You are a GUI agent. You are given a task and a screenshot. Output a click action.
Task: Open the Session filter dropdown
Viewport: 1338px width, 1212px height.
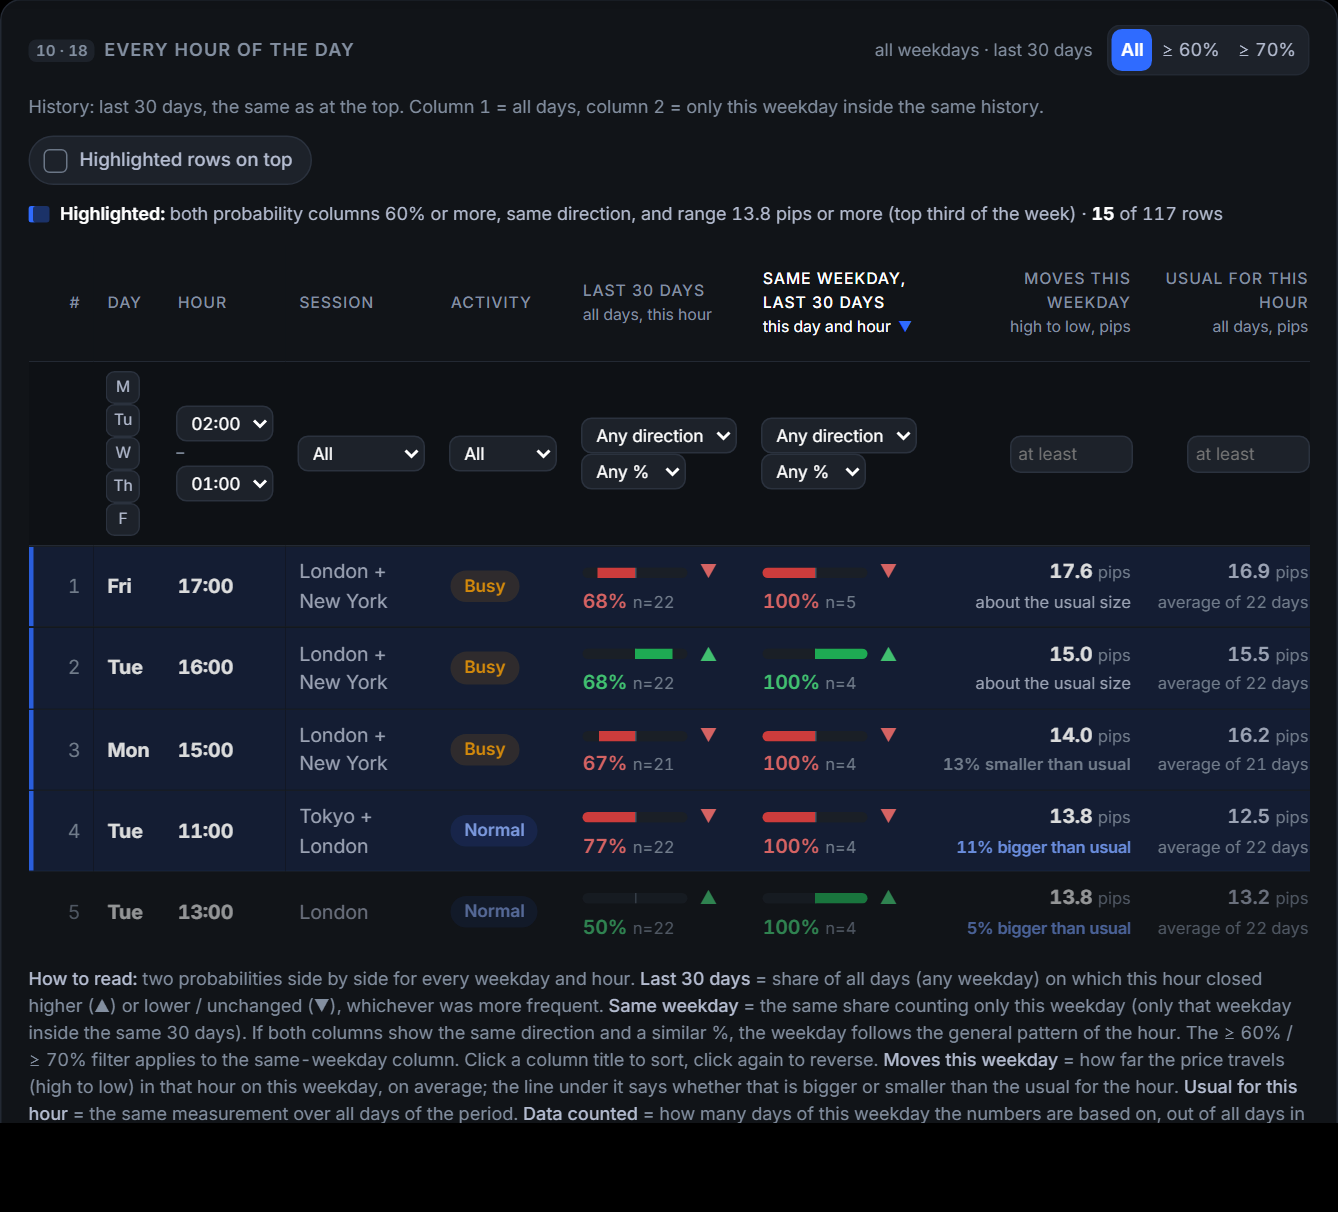click(x=361, y=454)
